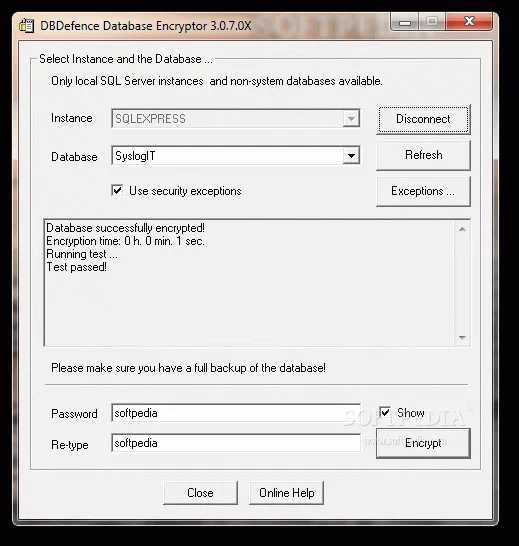The image size is (519, 546).
Task: Click the Disconnect button
Action: click(423, 119)
